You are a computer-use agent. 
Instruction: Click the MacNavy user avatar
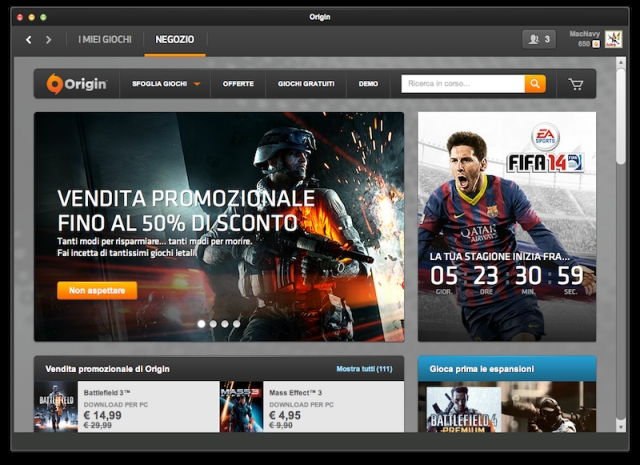[x=613, y=39]
